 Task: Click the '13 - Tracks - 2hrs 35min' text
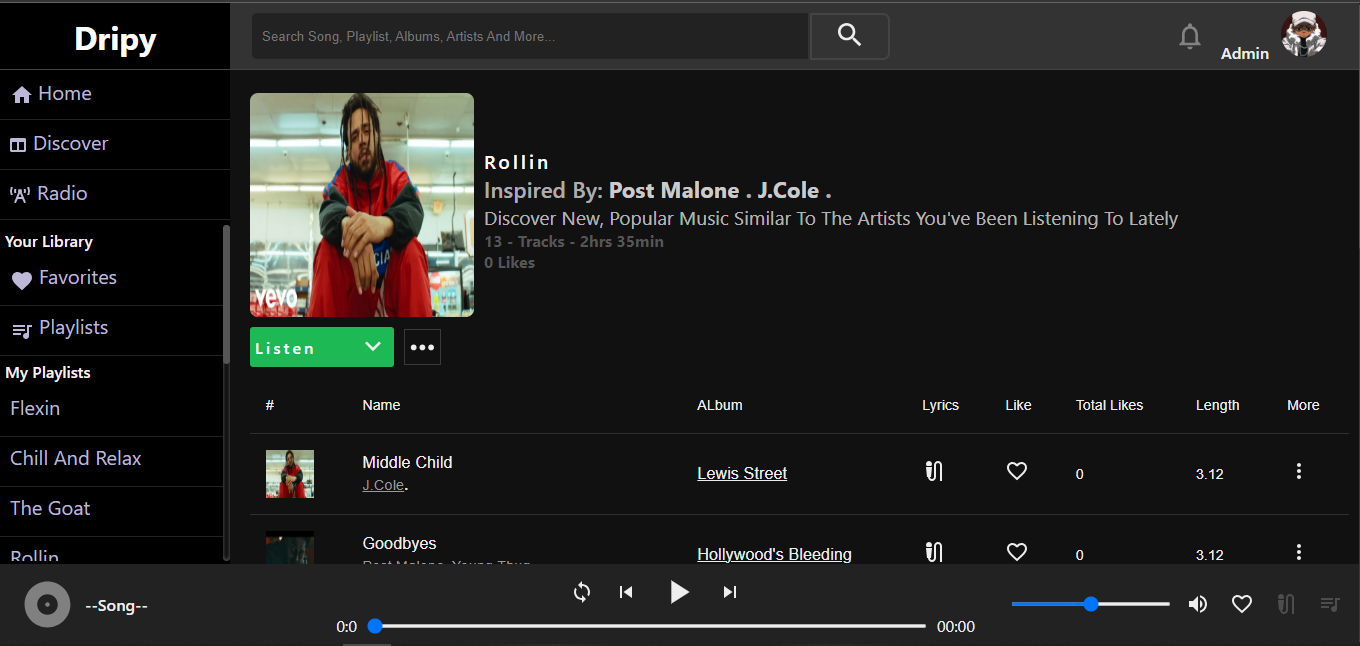point(574,241)
